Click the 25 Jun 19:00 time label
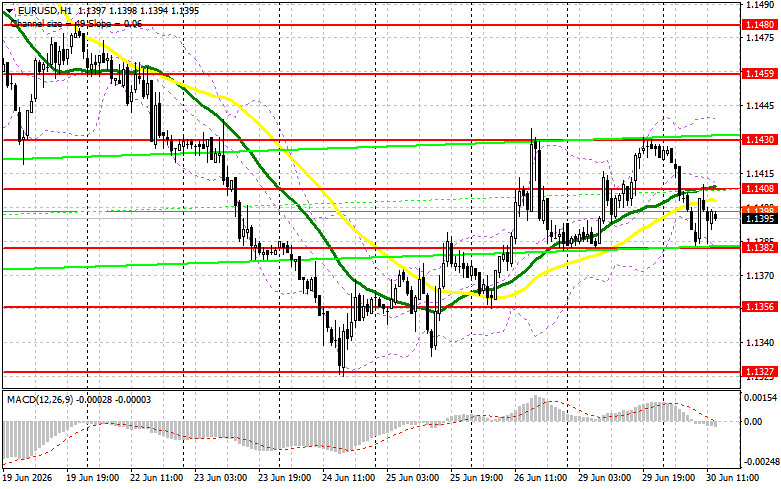 (477, 478)
